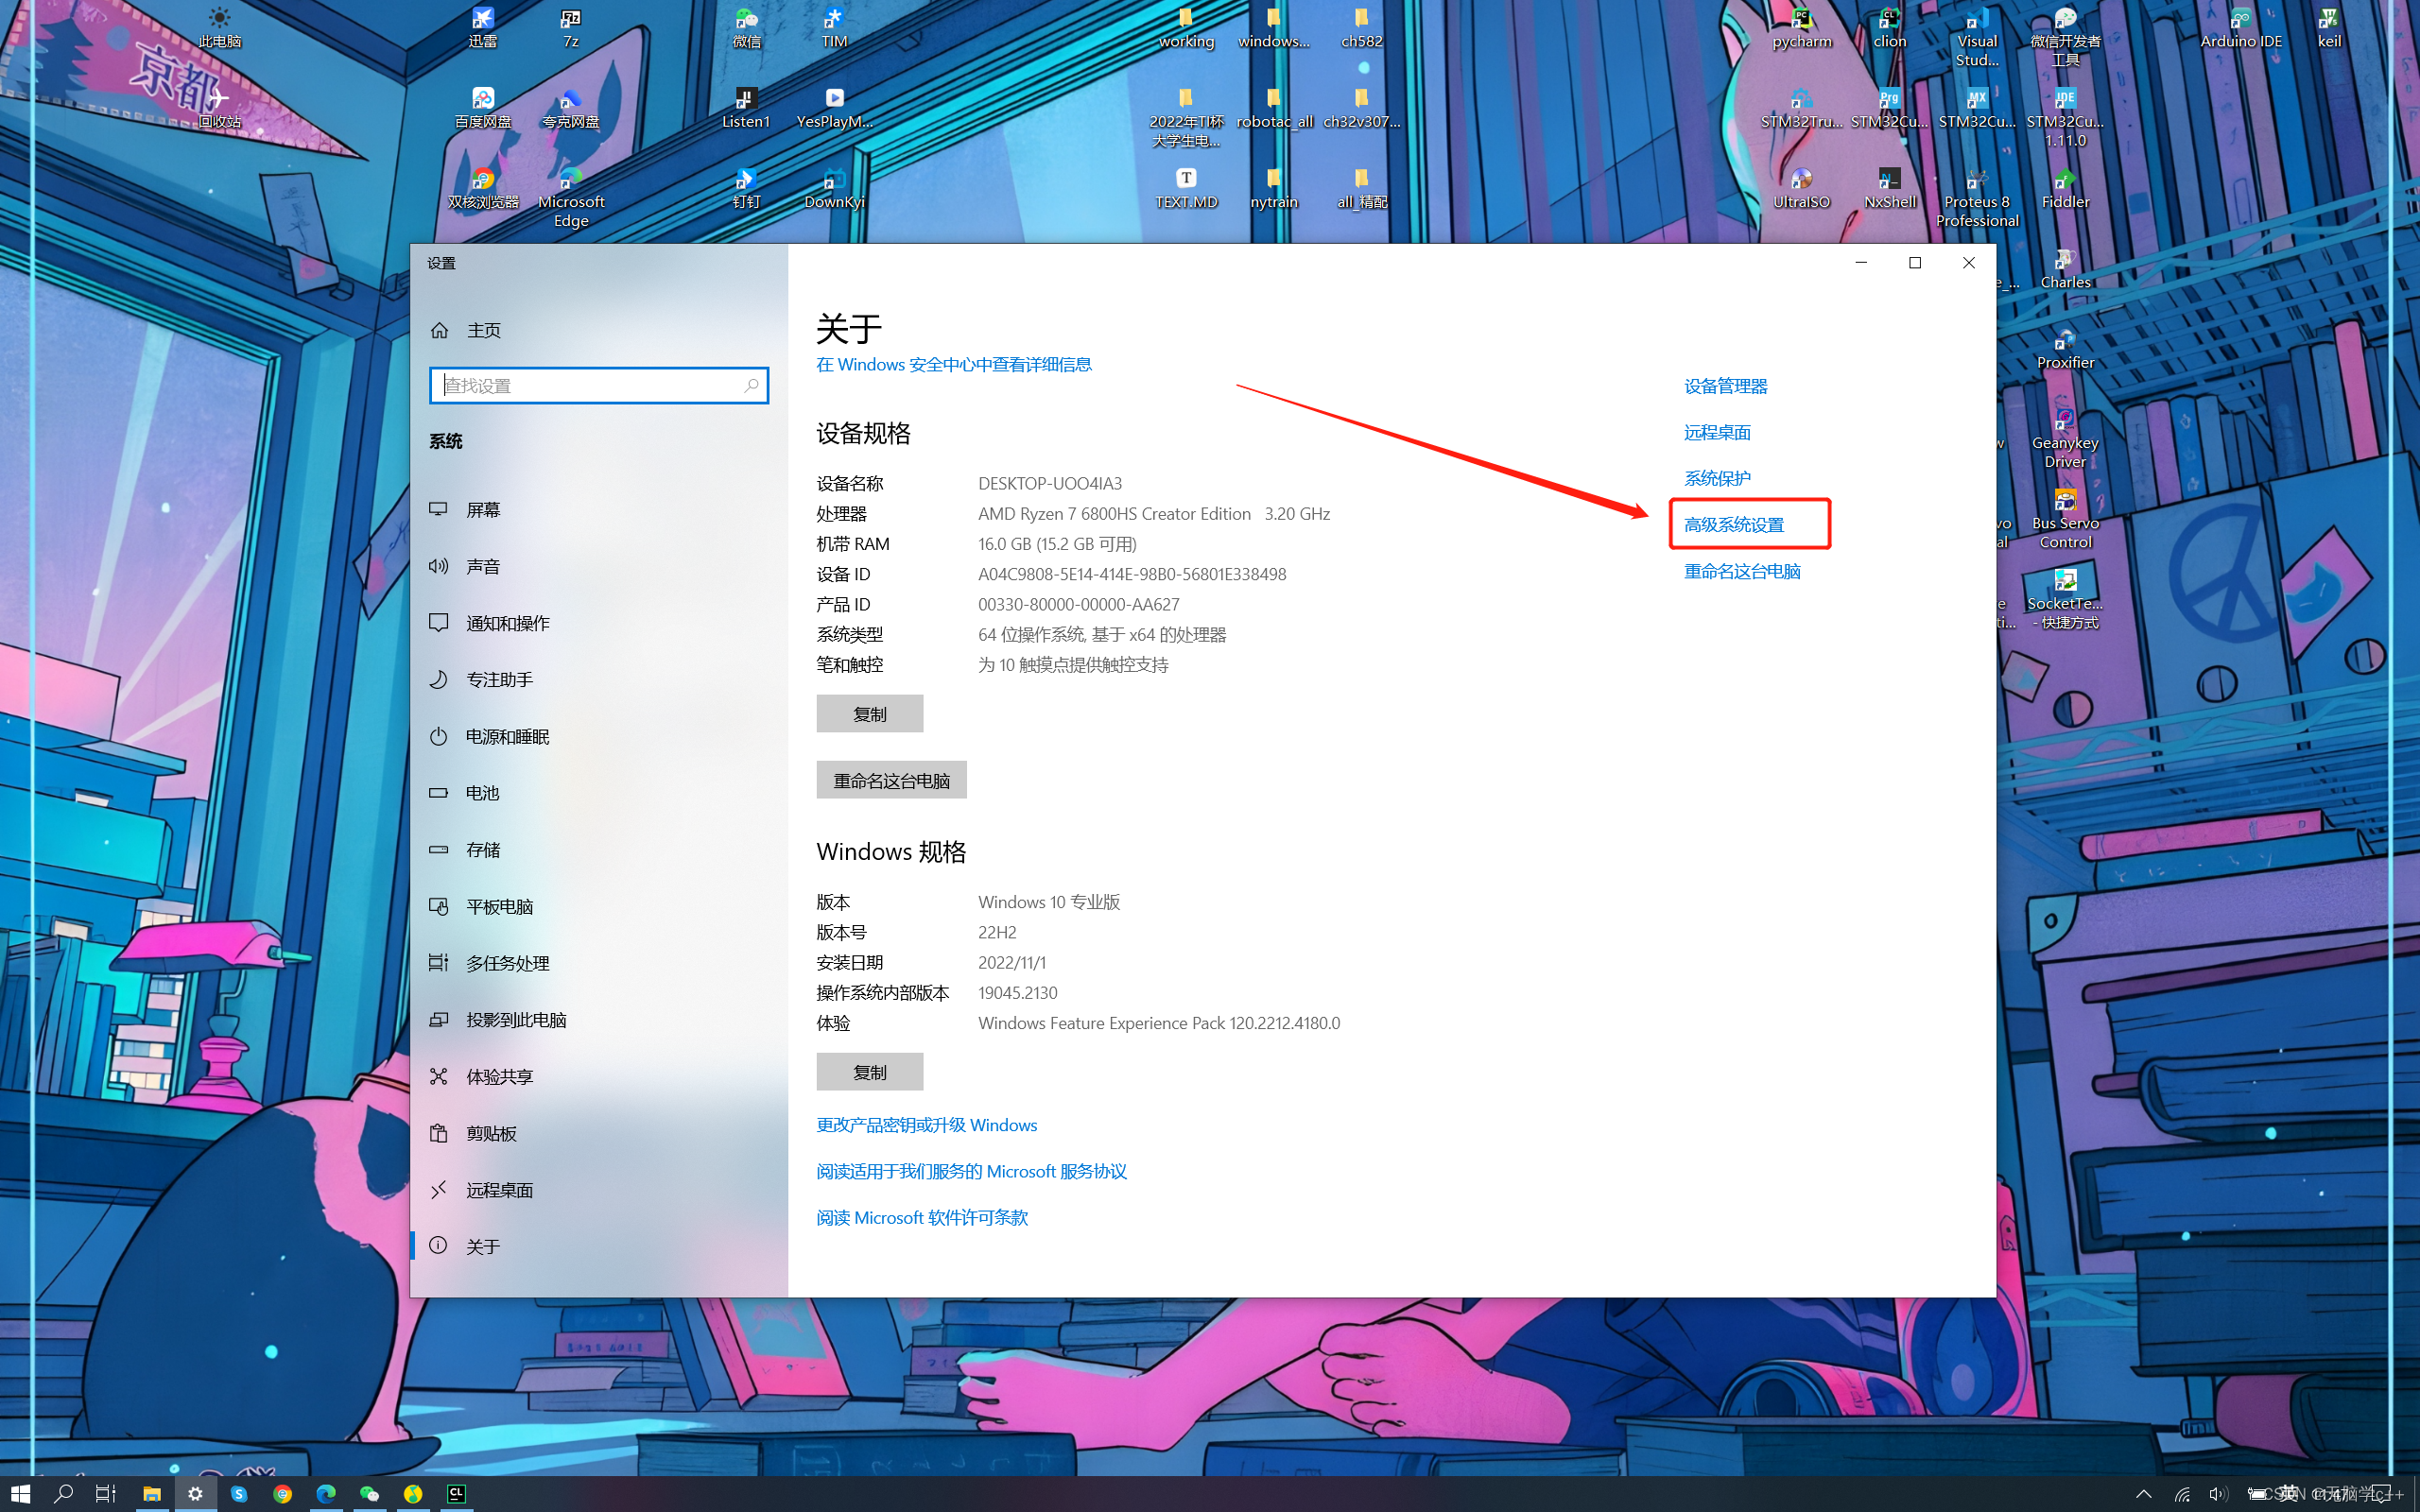Open Task View on the taskbar
2420x1512 pixels.
click(106, 1493)
